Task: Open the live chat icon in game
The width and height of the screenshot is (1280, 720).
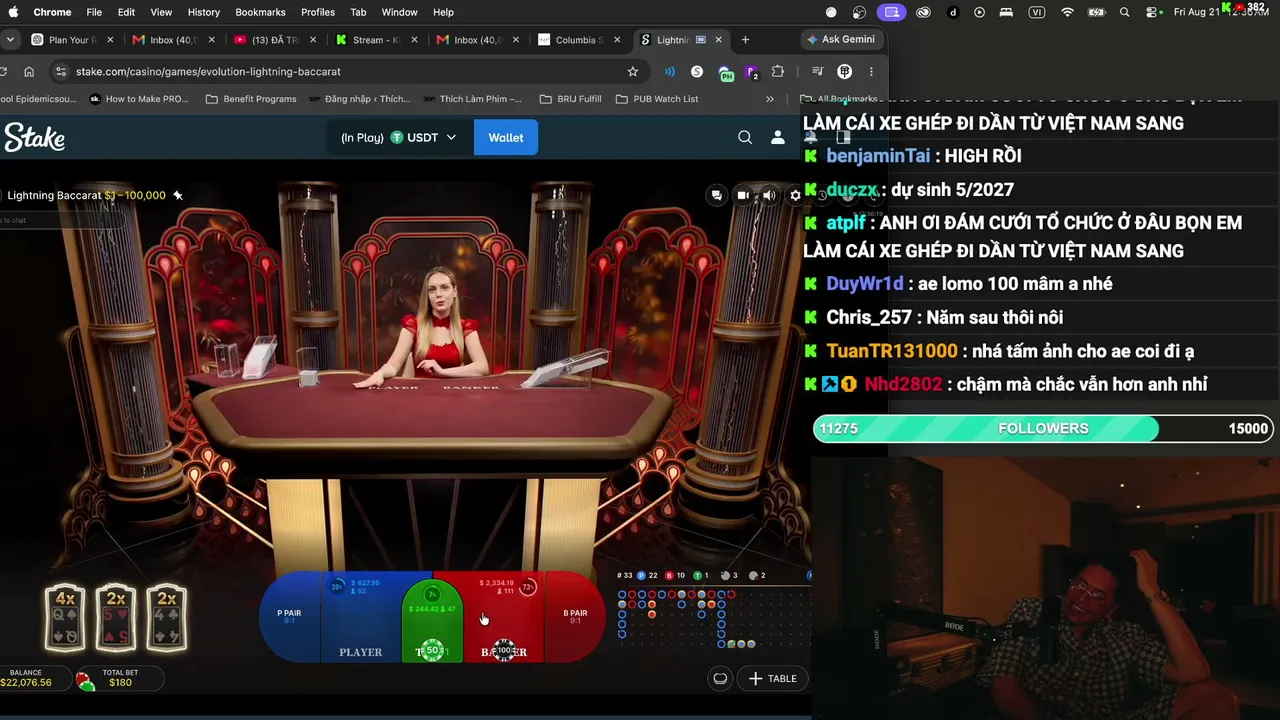Action: point(716,195)
